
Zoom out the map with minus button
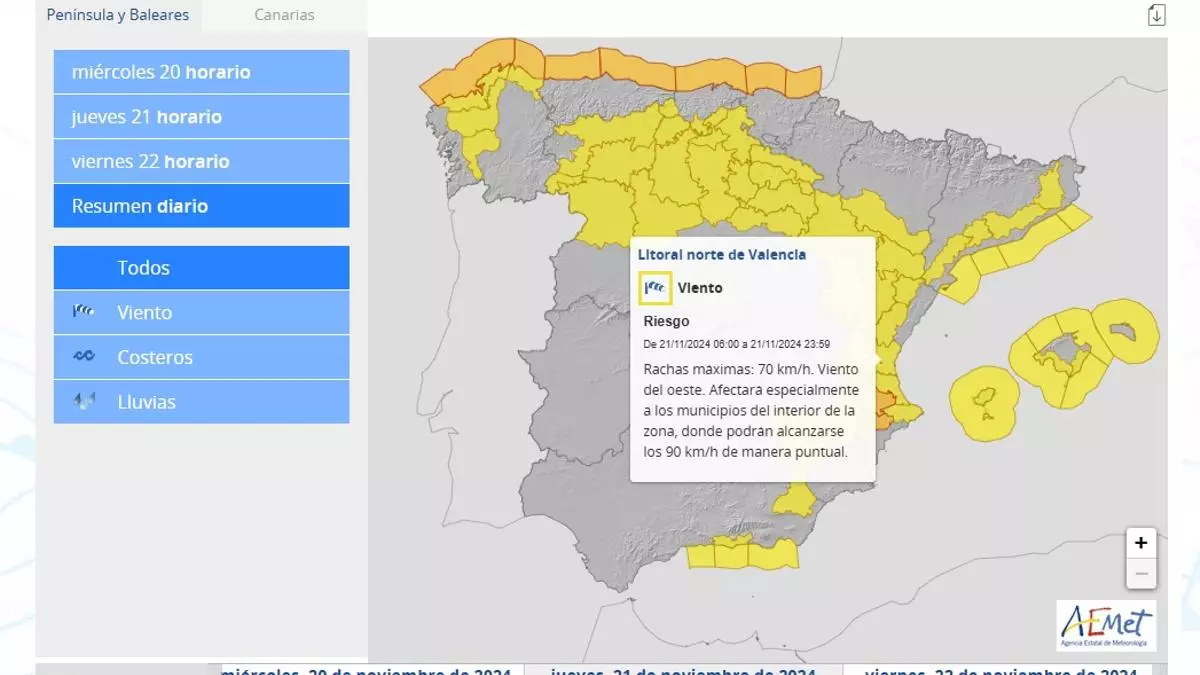click(1140, 575)
